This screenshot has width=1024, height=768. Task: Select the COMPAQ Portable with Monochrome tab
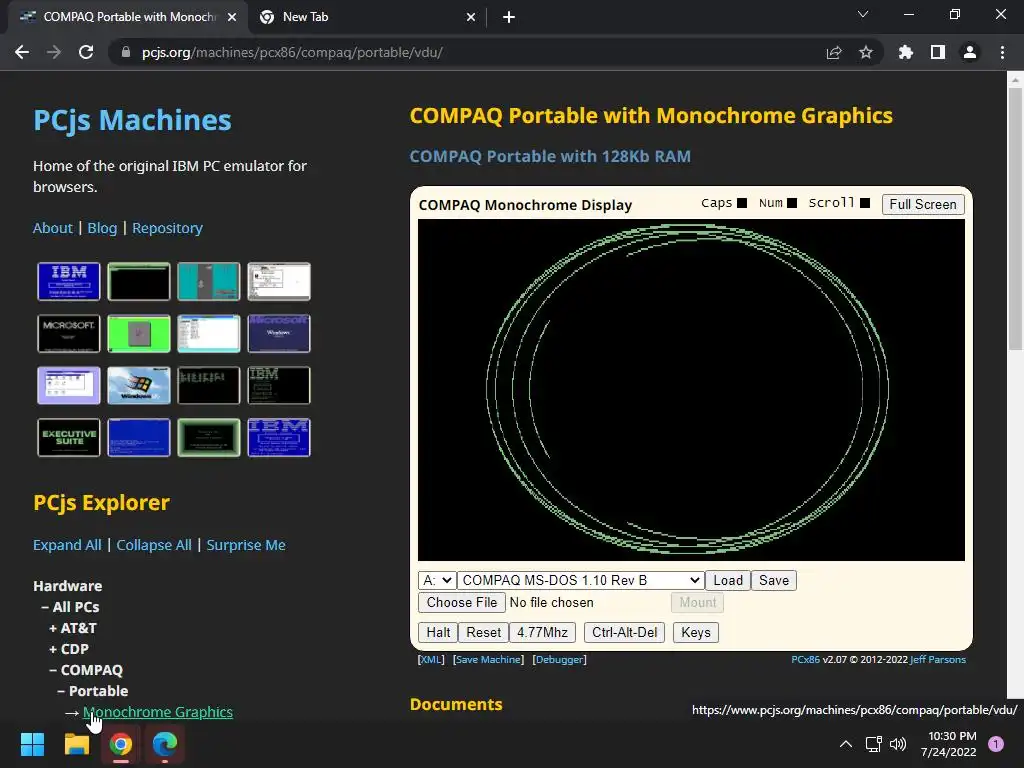click(128, 17)
